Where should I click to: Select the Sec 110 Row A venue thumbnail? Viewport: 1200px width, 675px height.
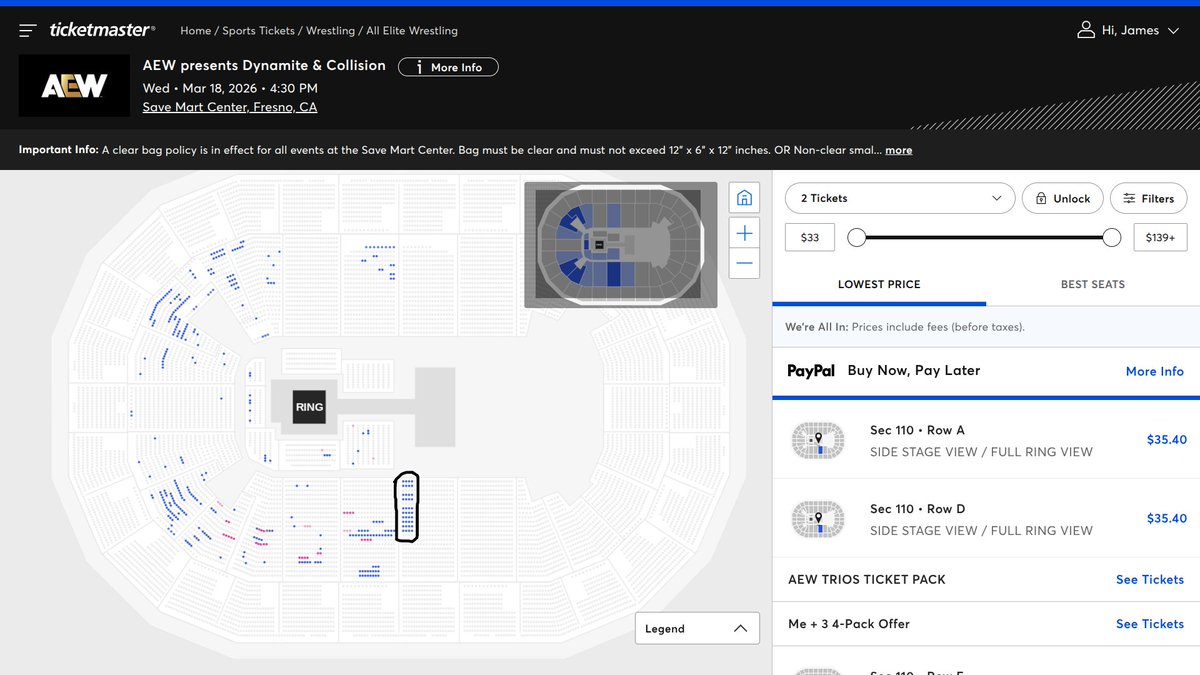point(818,440)
